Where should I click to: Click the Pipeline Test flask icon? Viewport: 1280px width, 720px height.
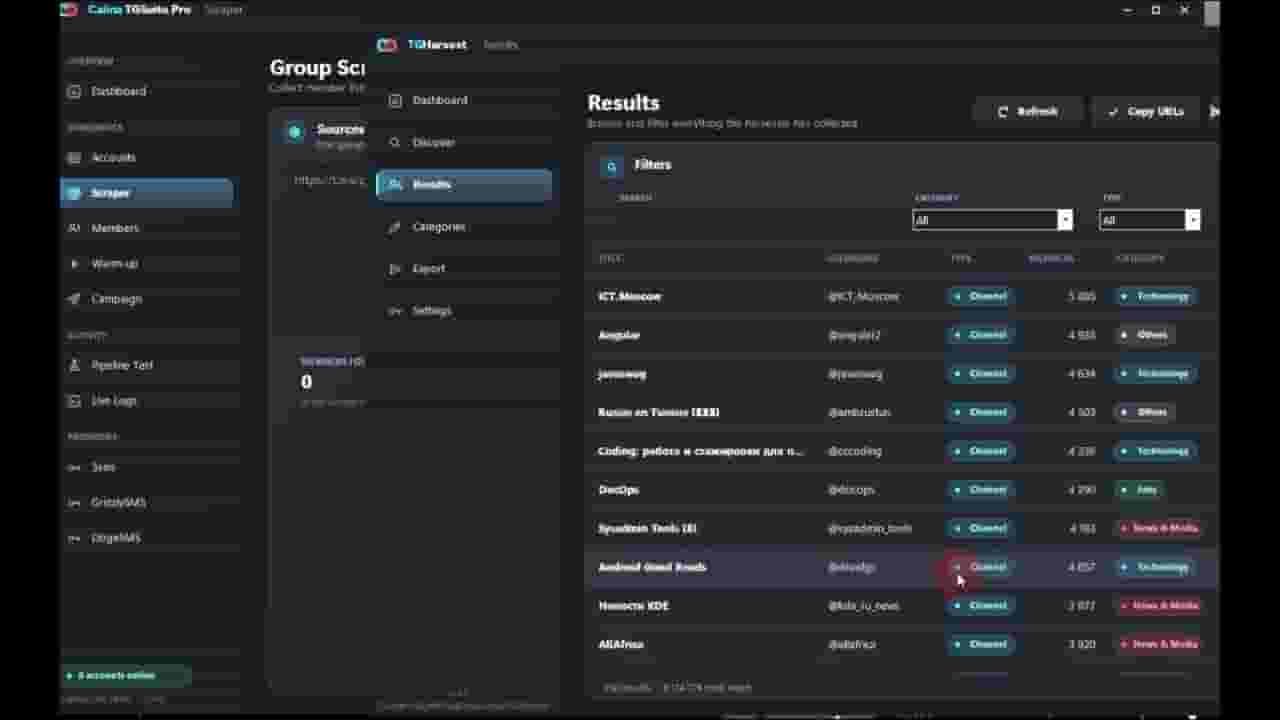[x=74, y=366]
